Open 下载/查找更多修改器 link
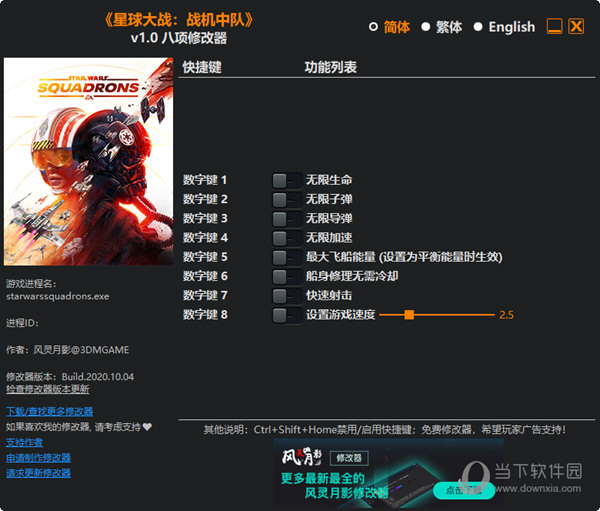Viewport: 600px width, 511px height. (x=49, y=411)
